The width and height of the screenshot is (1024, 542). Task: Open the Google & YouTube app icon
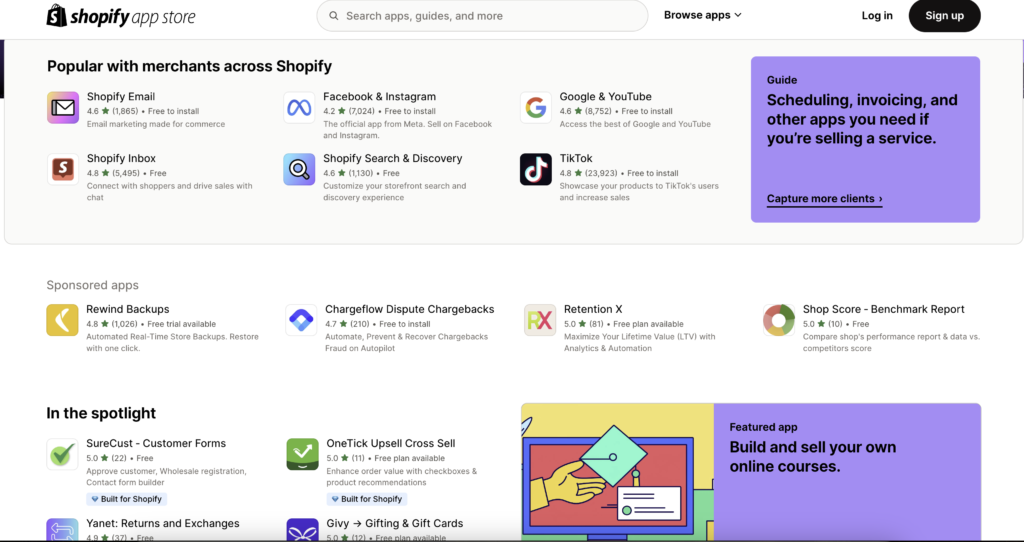pyautogui.click(x=536, y=108)
